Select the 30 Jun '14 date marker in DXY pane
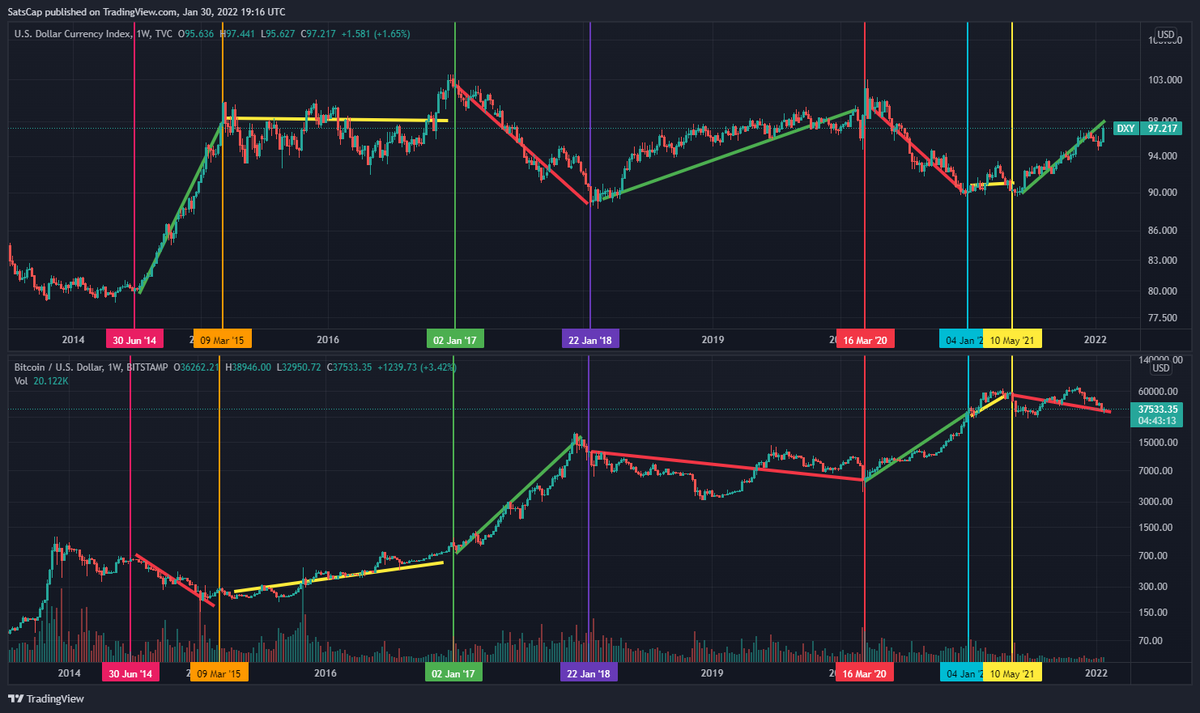The image size is (1200, 713). [133, 340]
